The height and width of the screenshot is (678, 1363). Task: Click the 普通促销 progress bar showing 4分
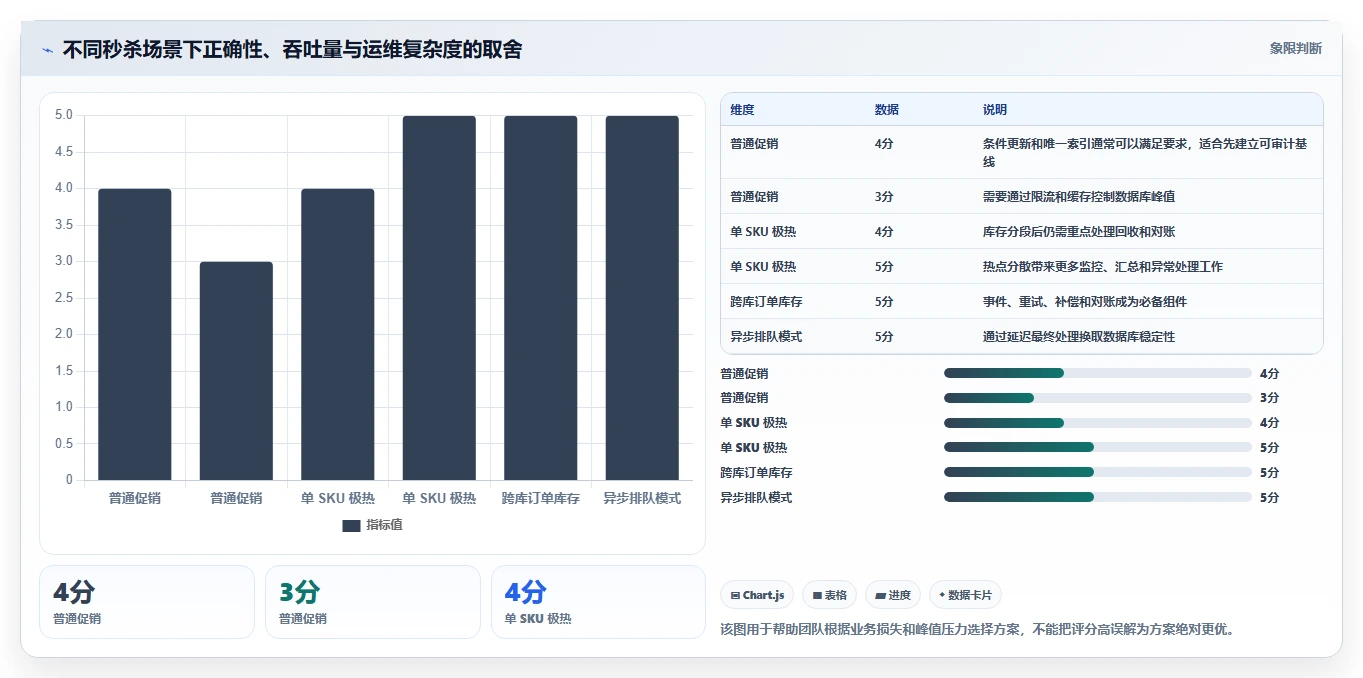point(1098,373)
